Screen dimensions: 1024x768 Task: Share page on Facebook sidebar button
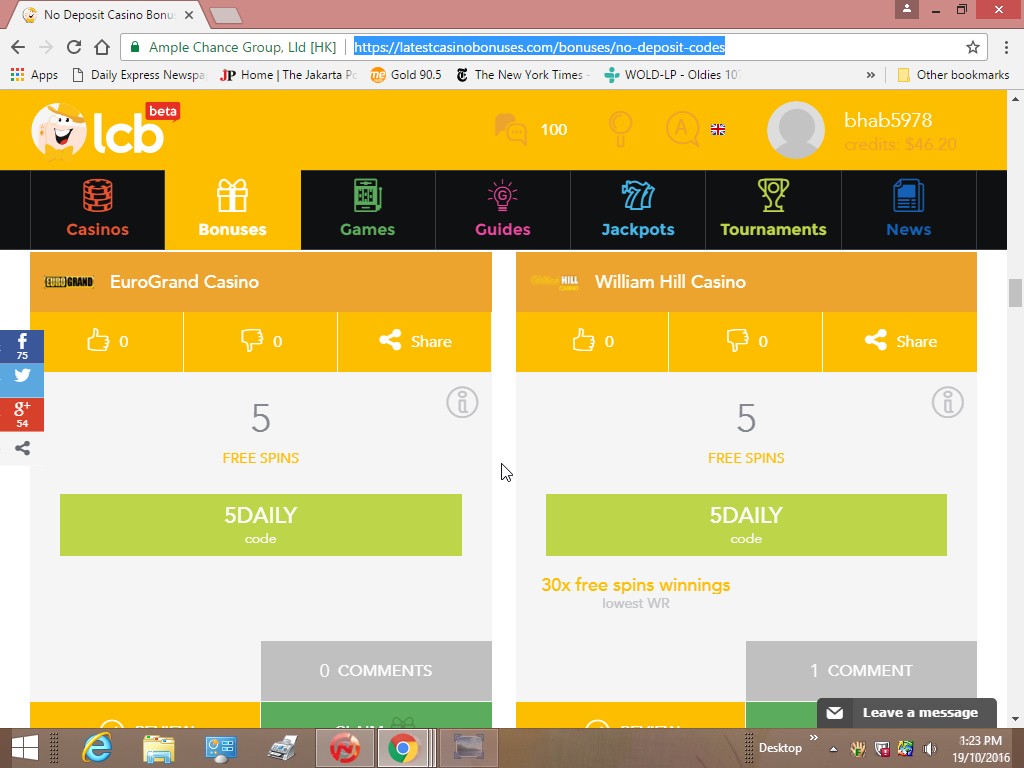pos(22,346)
